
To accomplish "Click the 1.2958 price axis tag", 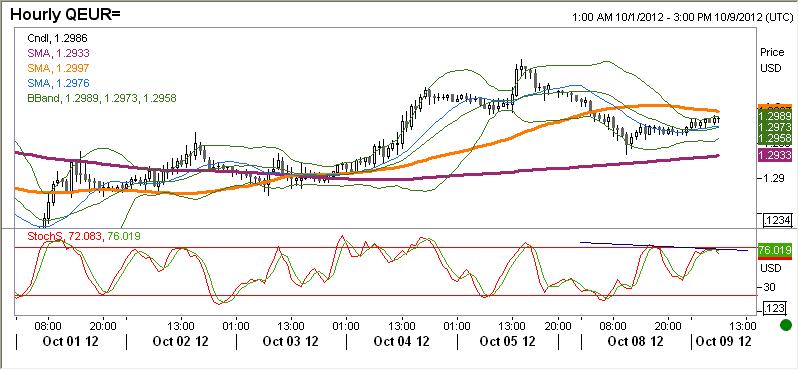I will (x=775, y=139).
